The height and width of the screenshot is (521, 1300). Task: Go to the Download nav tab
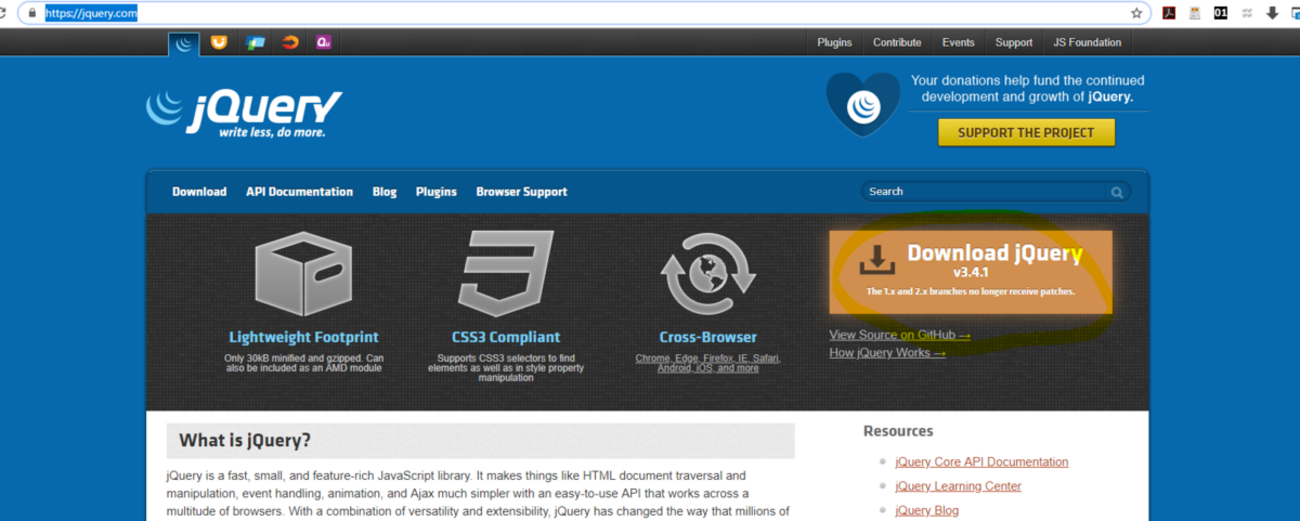tap(199, 192)
